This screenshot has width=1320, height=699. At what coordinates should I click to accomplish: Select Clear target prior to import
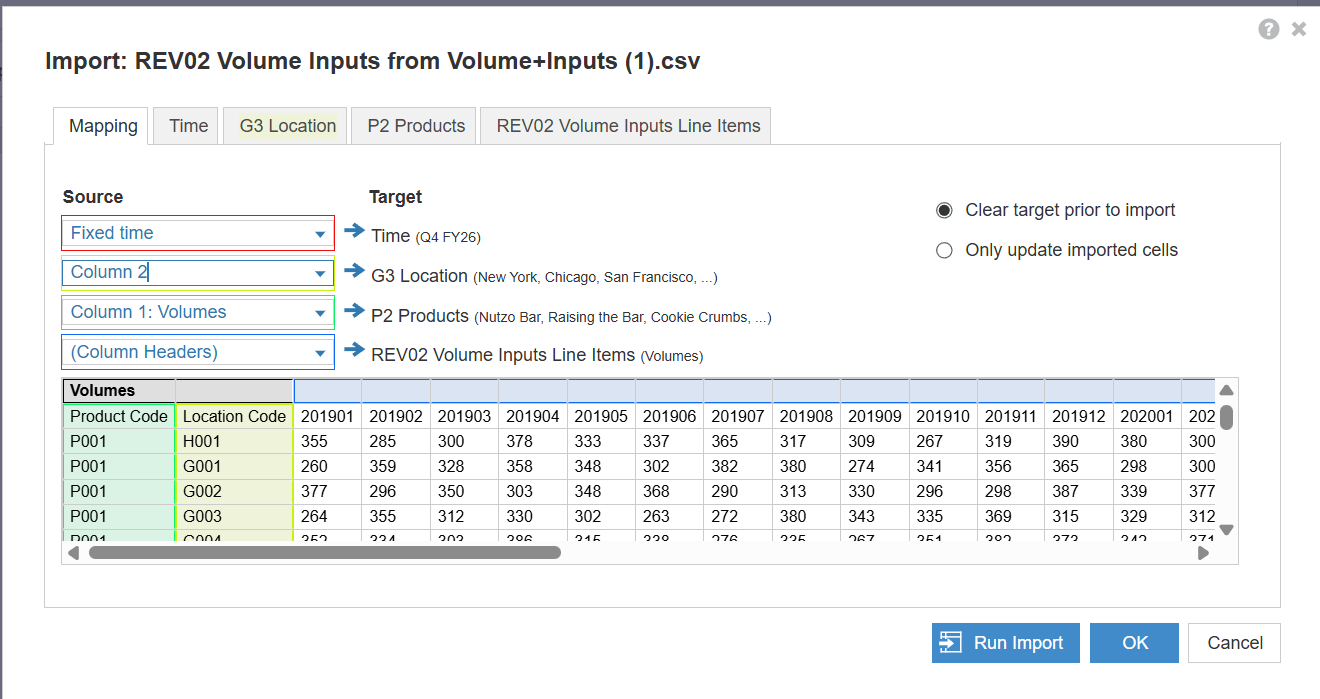944,210
